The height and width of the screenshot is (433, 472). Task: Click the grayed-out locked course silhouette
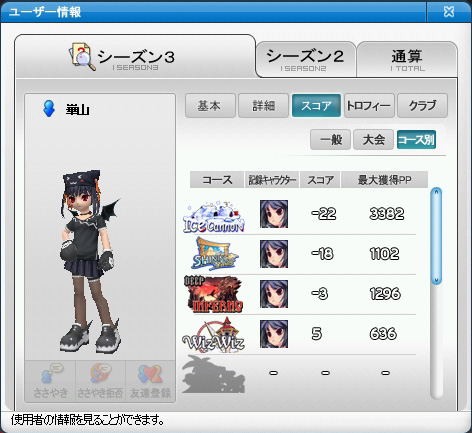(214, 374)
